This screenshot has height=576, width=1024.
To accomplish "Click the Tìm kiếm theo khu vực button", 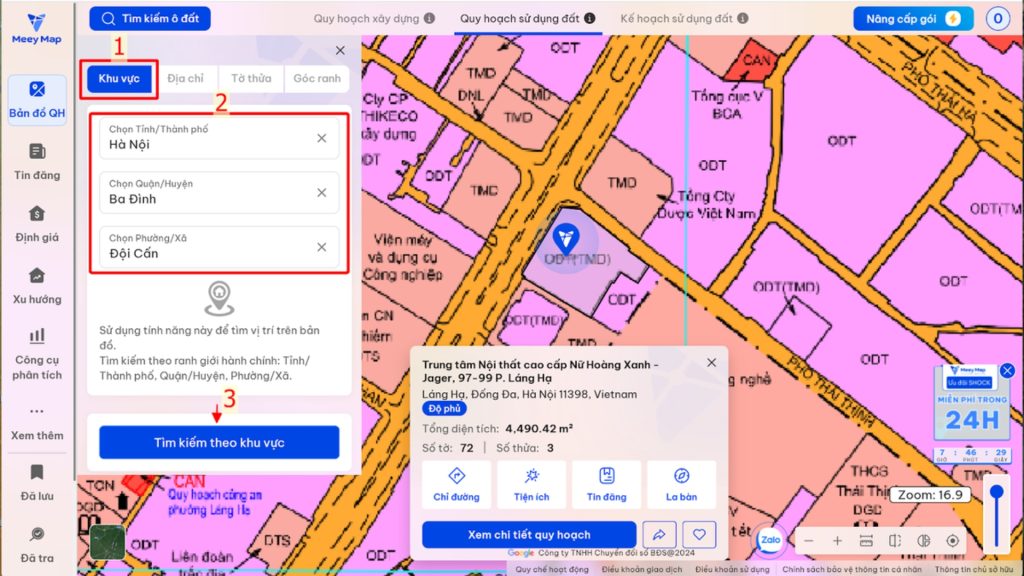I will pyautogui.click(x=219, y=442).
